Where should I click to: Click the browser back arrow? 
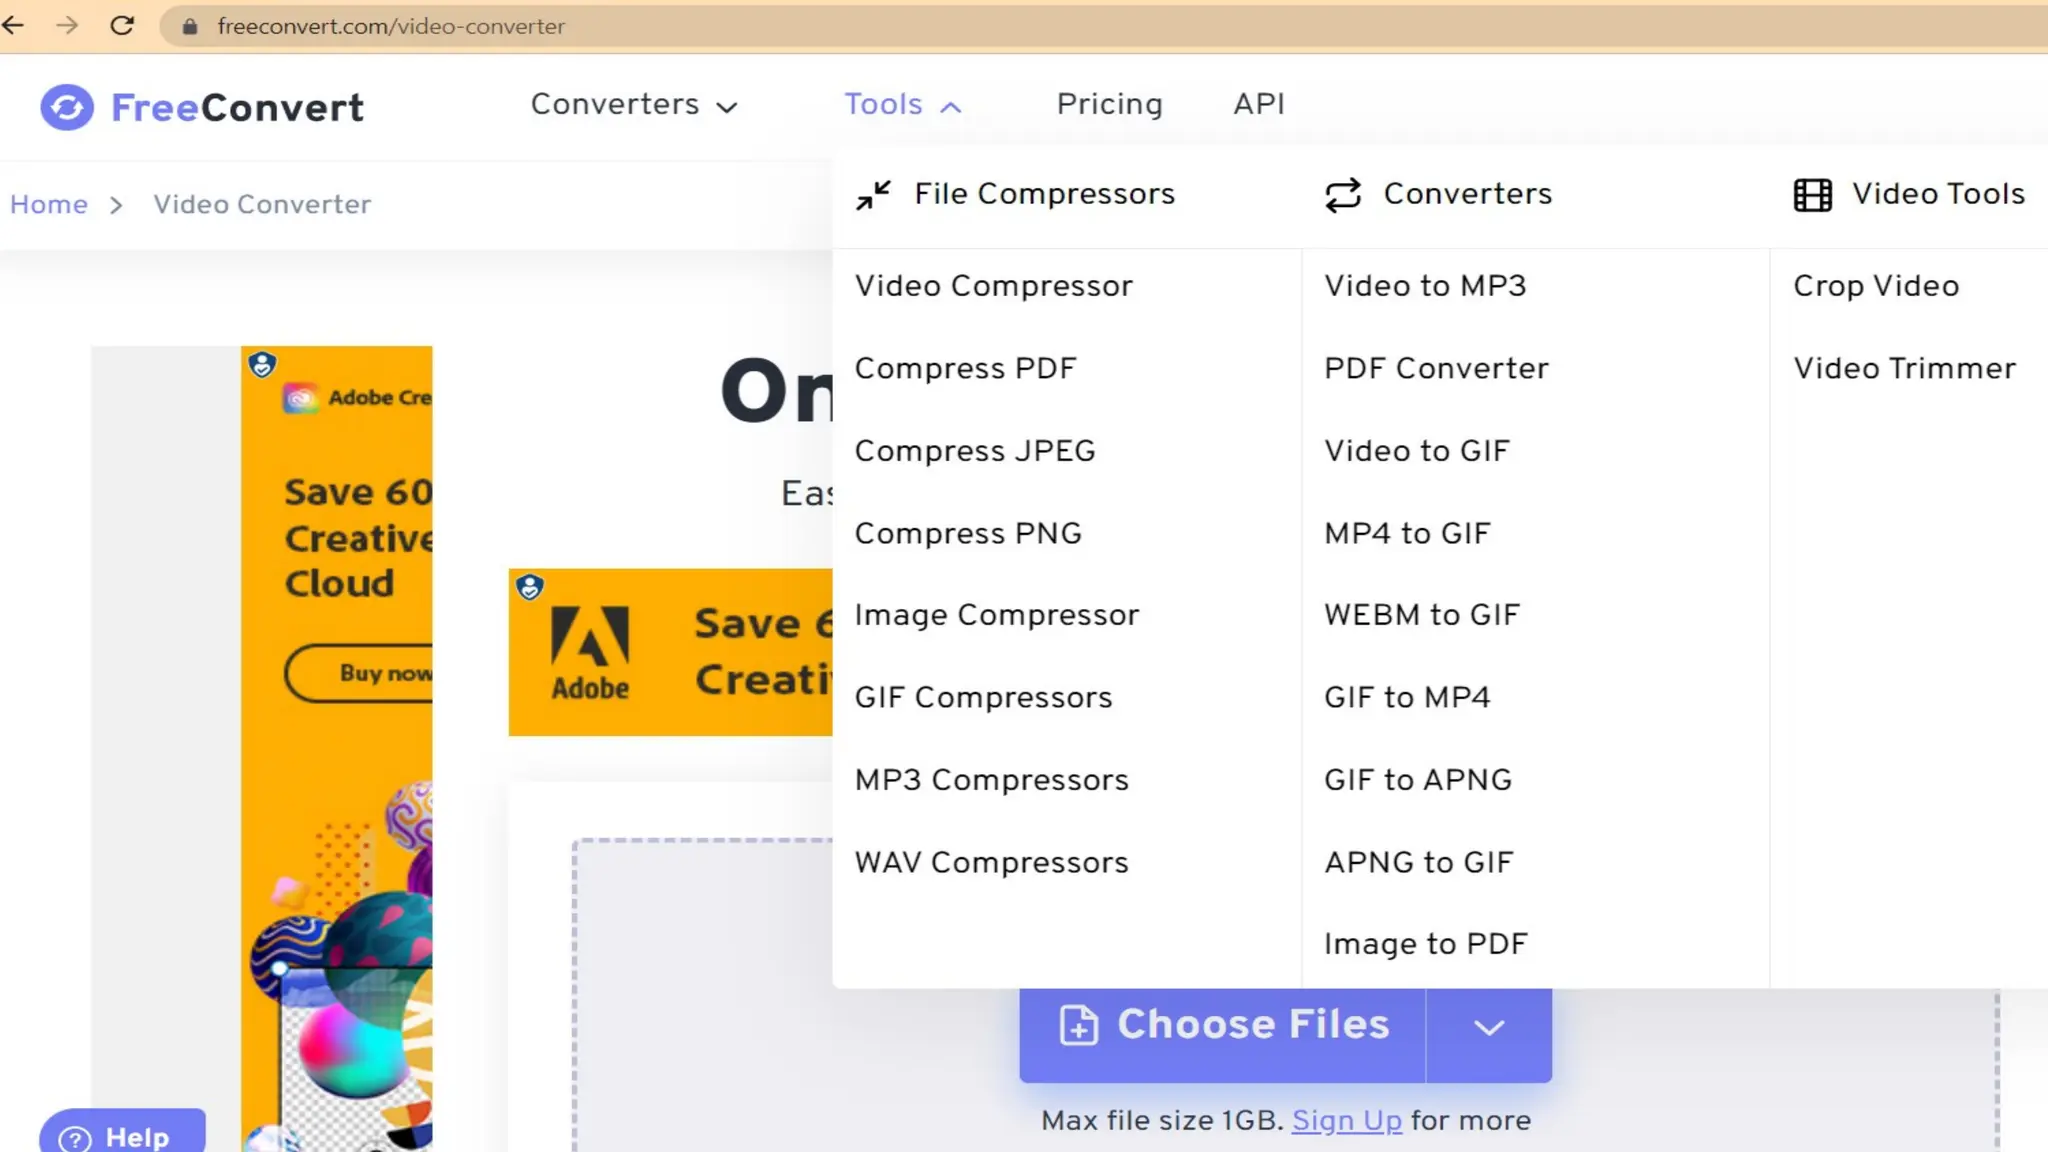(14, 26)
